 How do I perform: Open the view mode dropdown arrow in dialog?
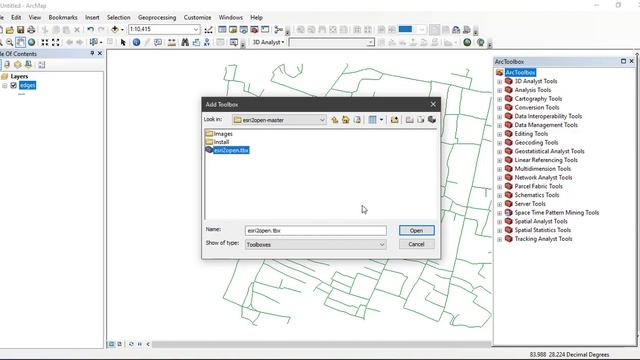382,120
